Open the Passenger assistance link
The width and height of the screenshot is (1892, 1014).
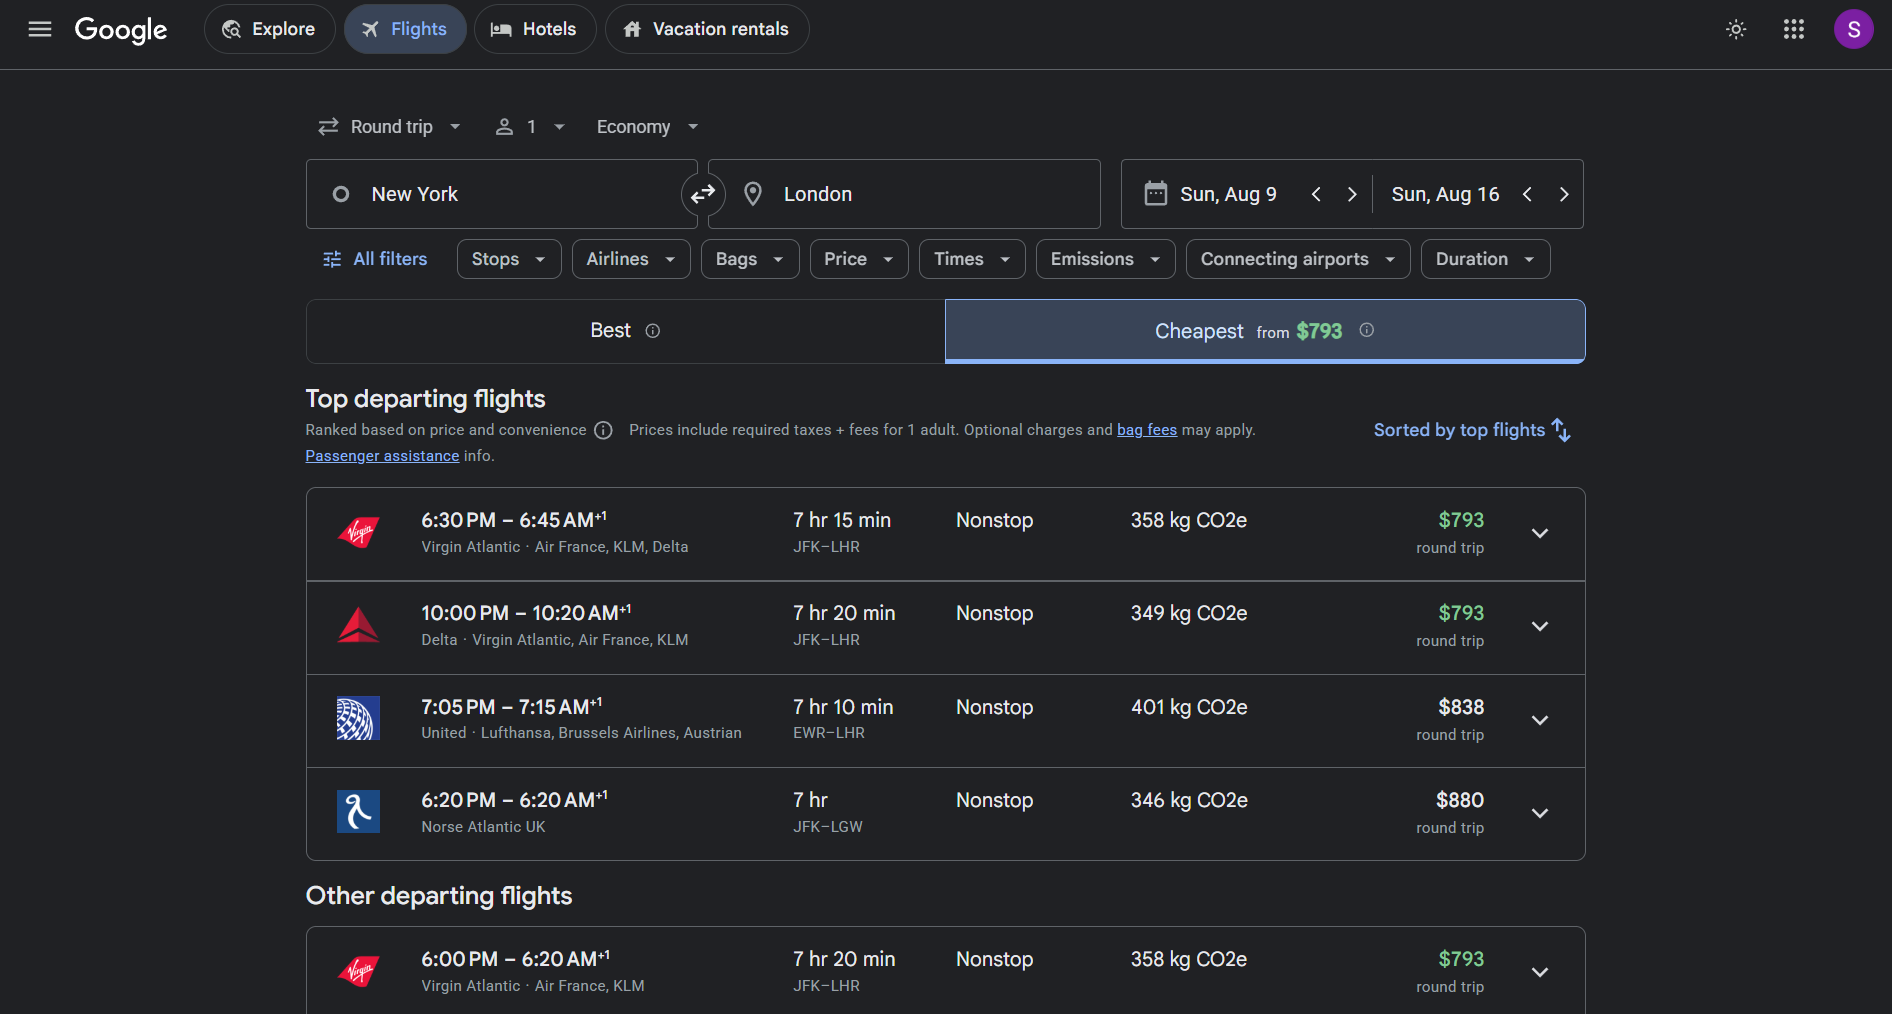pyautogui.click(x=382, y=456)
